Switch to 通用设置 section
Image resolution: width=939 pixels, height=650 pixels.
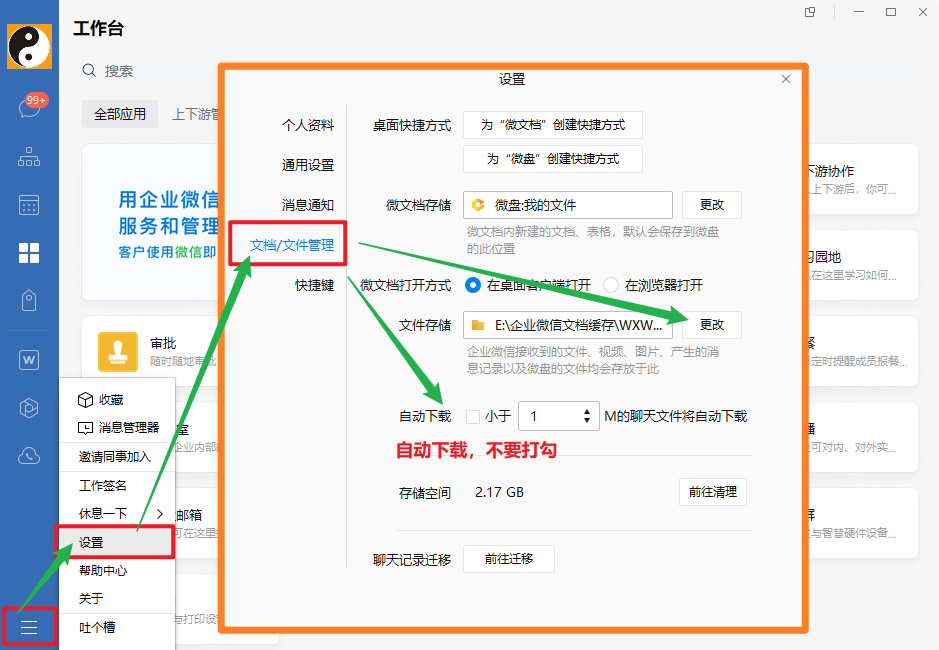(x=308, y=165)
